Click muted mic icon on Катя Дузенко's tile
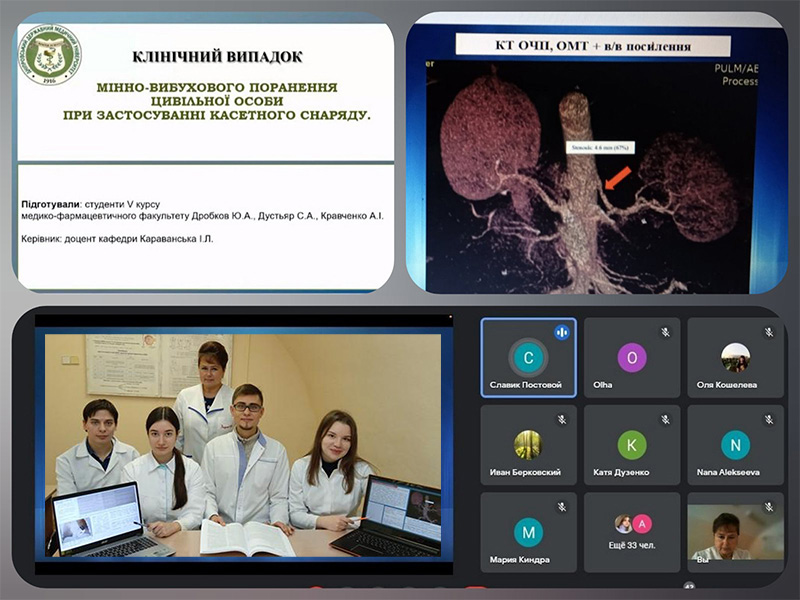Viewport: 800px width, 600px height. coord(665,419)
